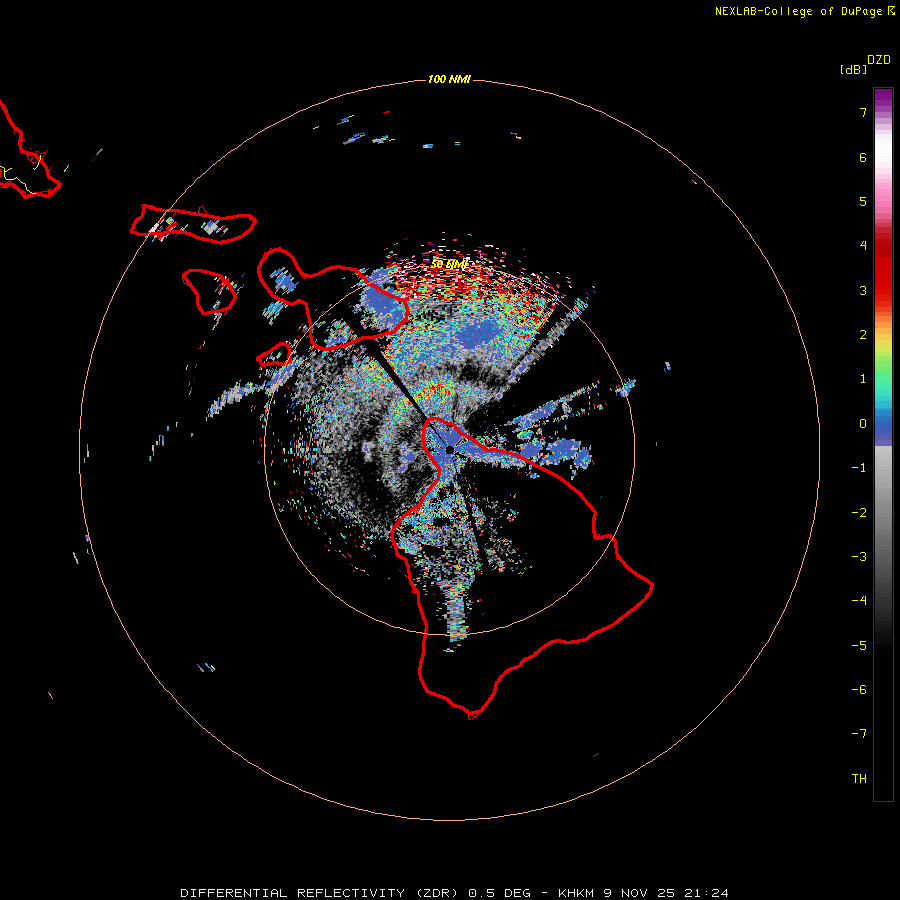Click the DZD colorbar title label
Image resolution: width=900 pixels, height=900 pixels.
click(x=879, y=60)
